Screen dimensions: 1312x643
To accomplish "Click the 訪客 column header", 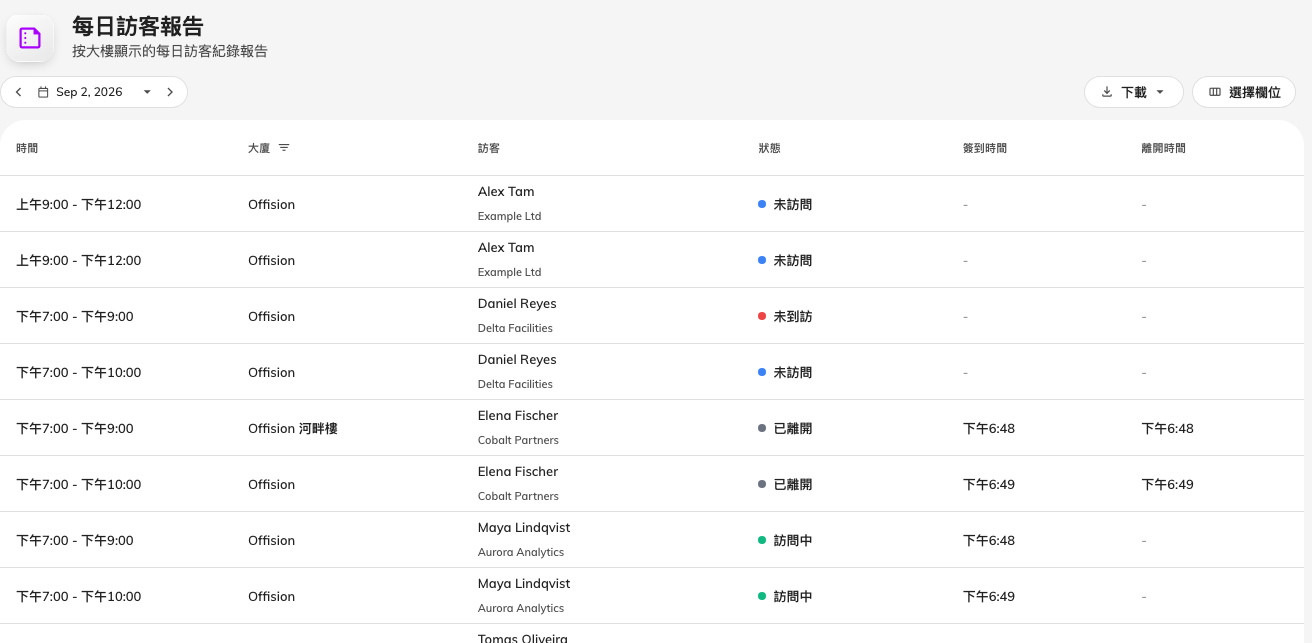I will (489, 148).
